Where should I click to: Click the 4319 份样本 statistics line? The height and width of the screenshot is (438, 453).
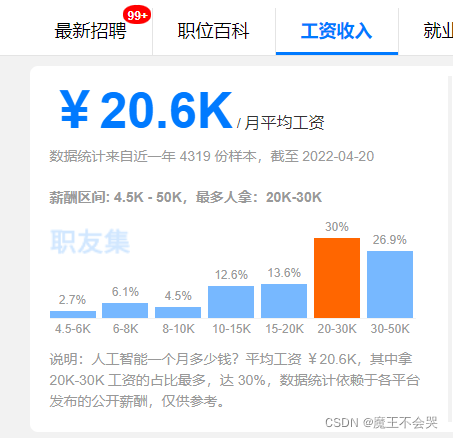click(x=212, y=156)
